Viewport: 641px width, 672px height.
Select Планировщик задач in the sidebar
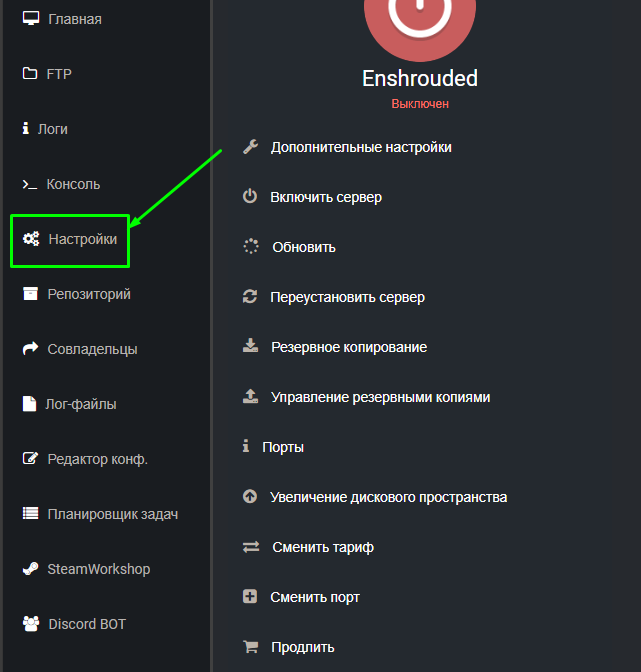coord(112,514)
